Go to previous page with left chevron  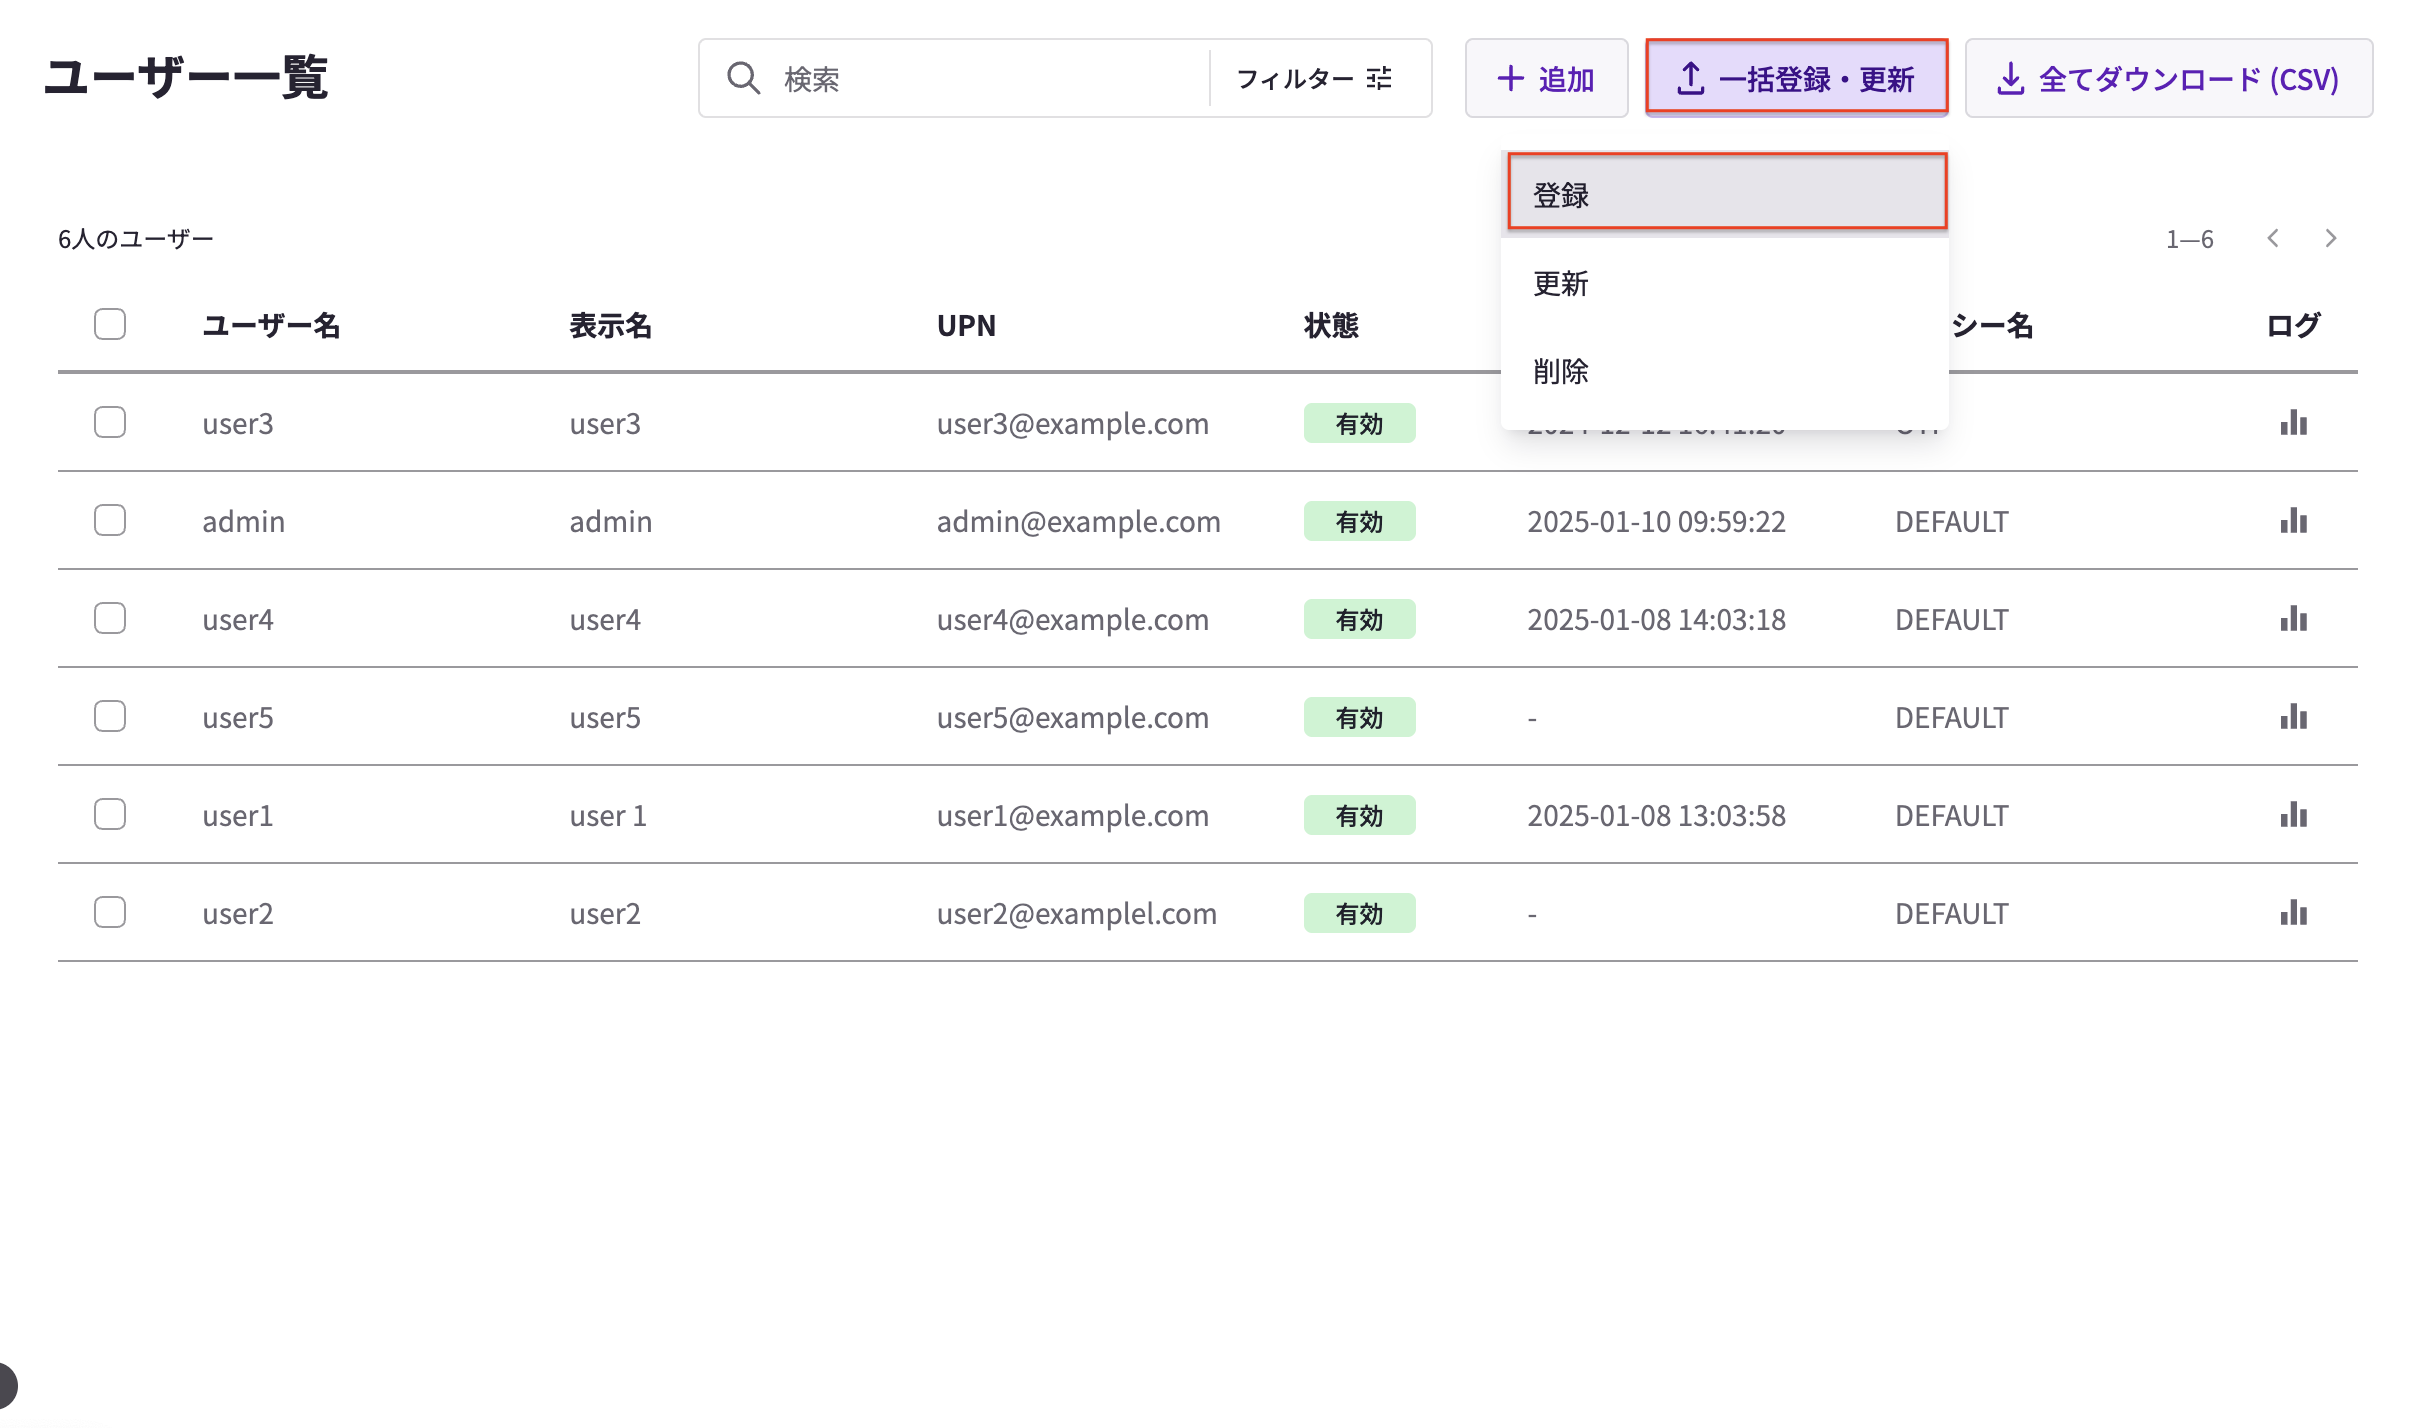[x=2274, y=238]
